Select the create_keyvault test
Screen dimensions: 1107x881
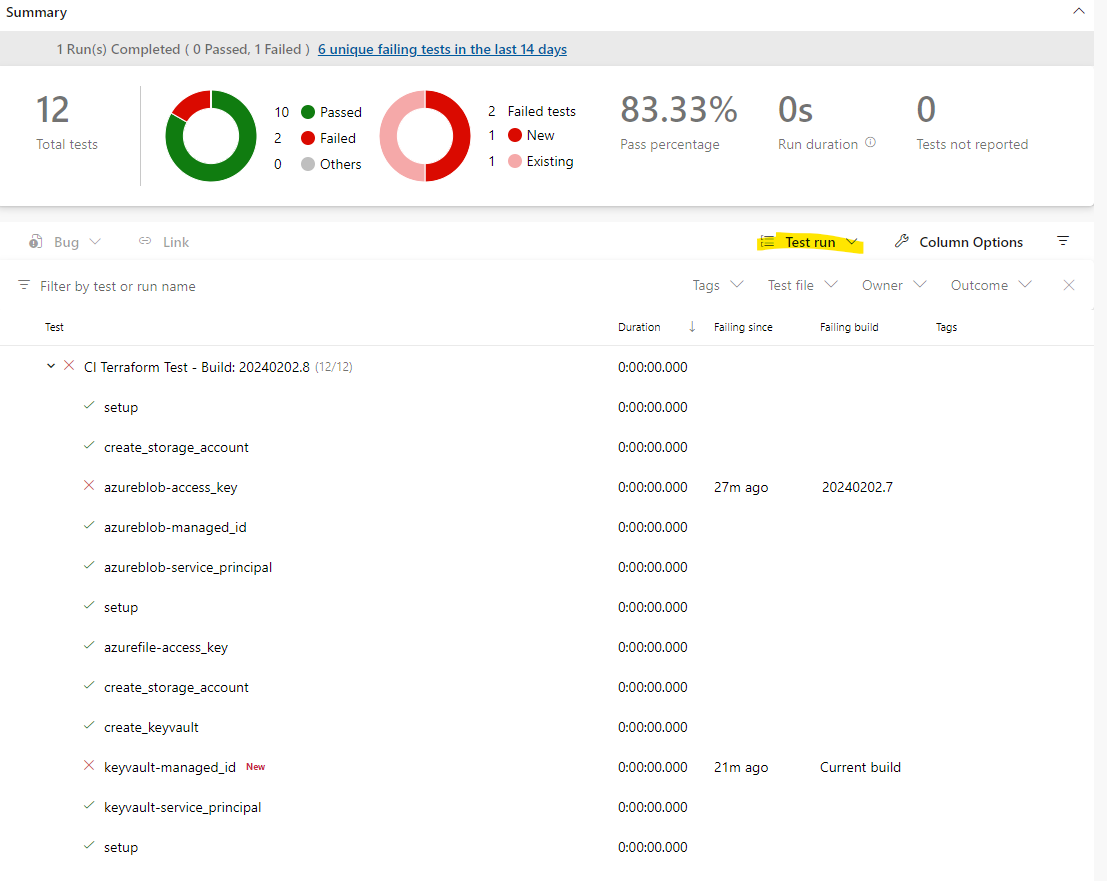(151, 727)
